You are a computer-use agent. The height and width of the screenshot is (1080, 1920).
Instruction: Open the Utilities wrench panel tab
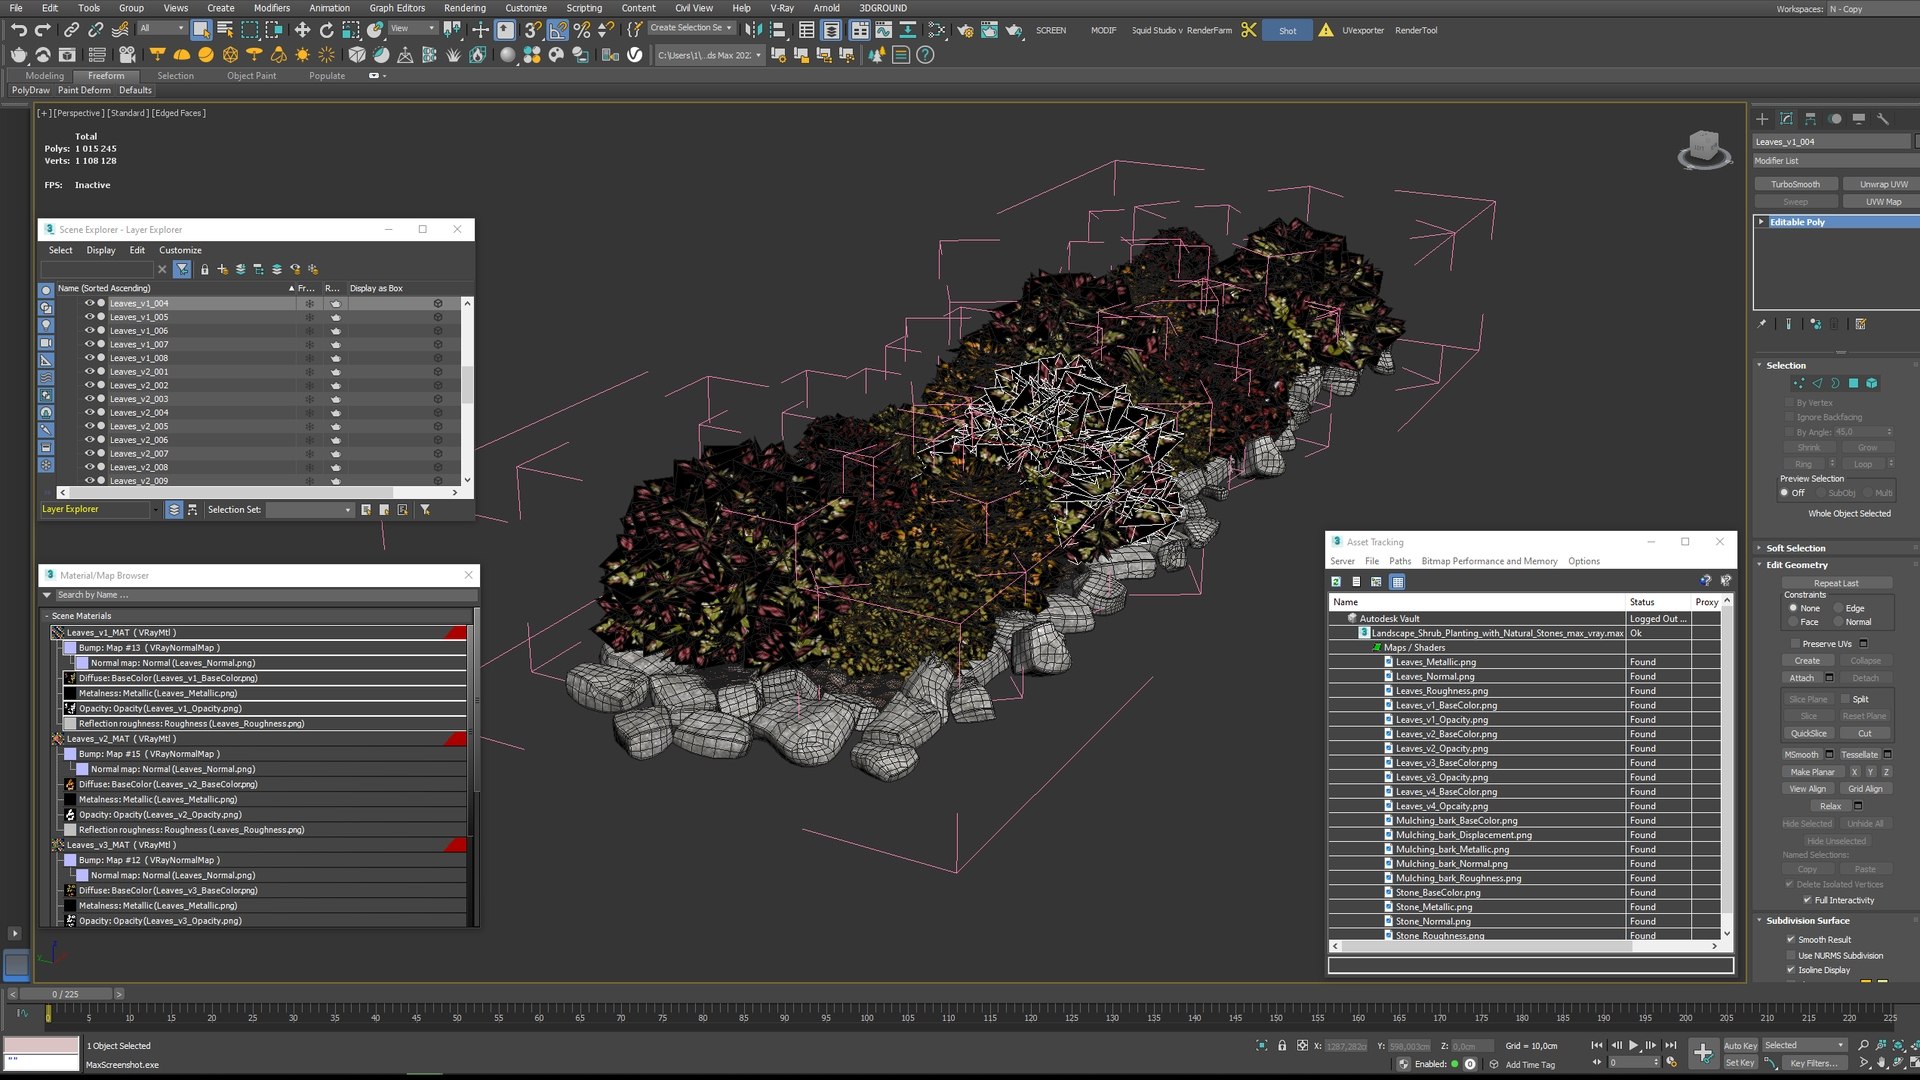1883,118
